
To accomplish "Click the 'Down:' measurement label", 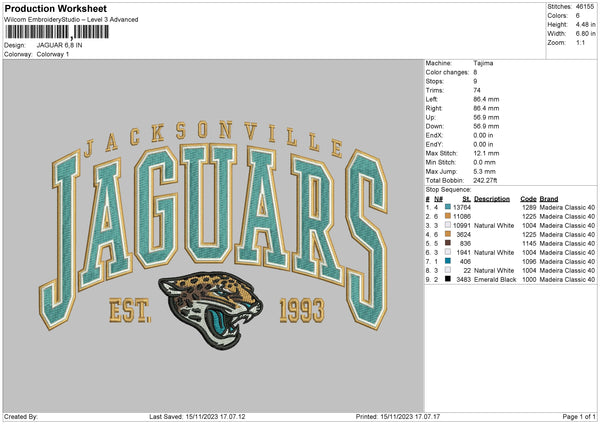I will coord(435,126).
